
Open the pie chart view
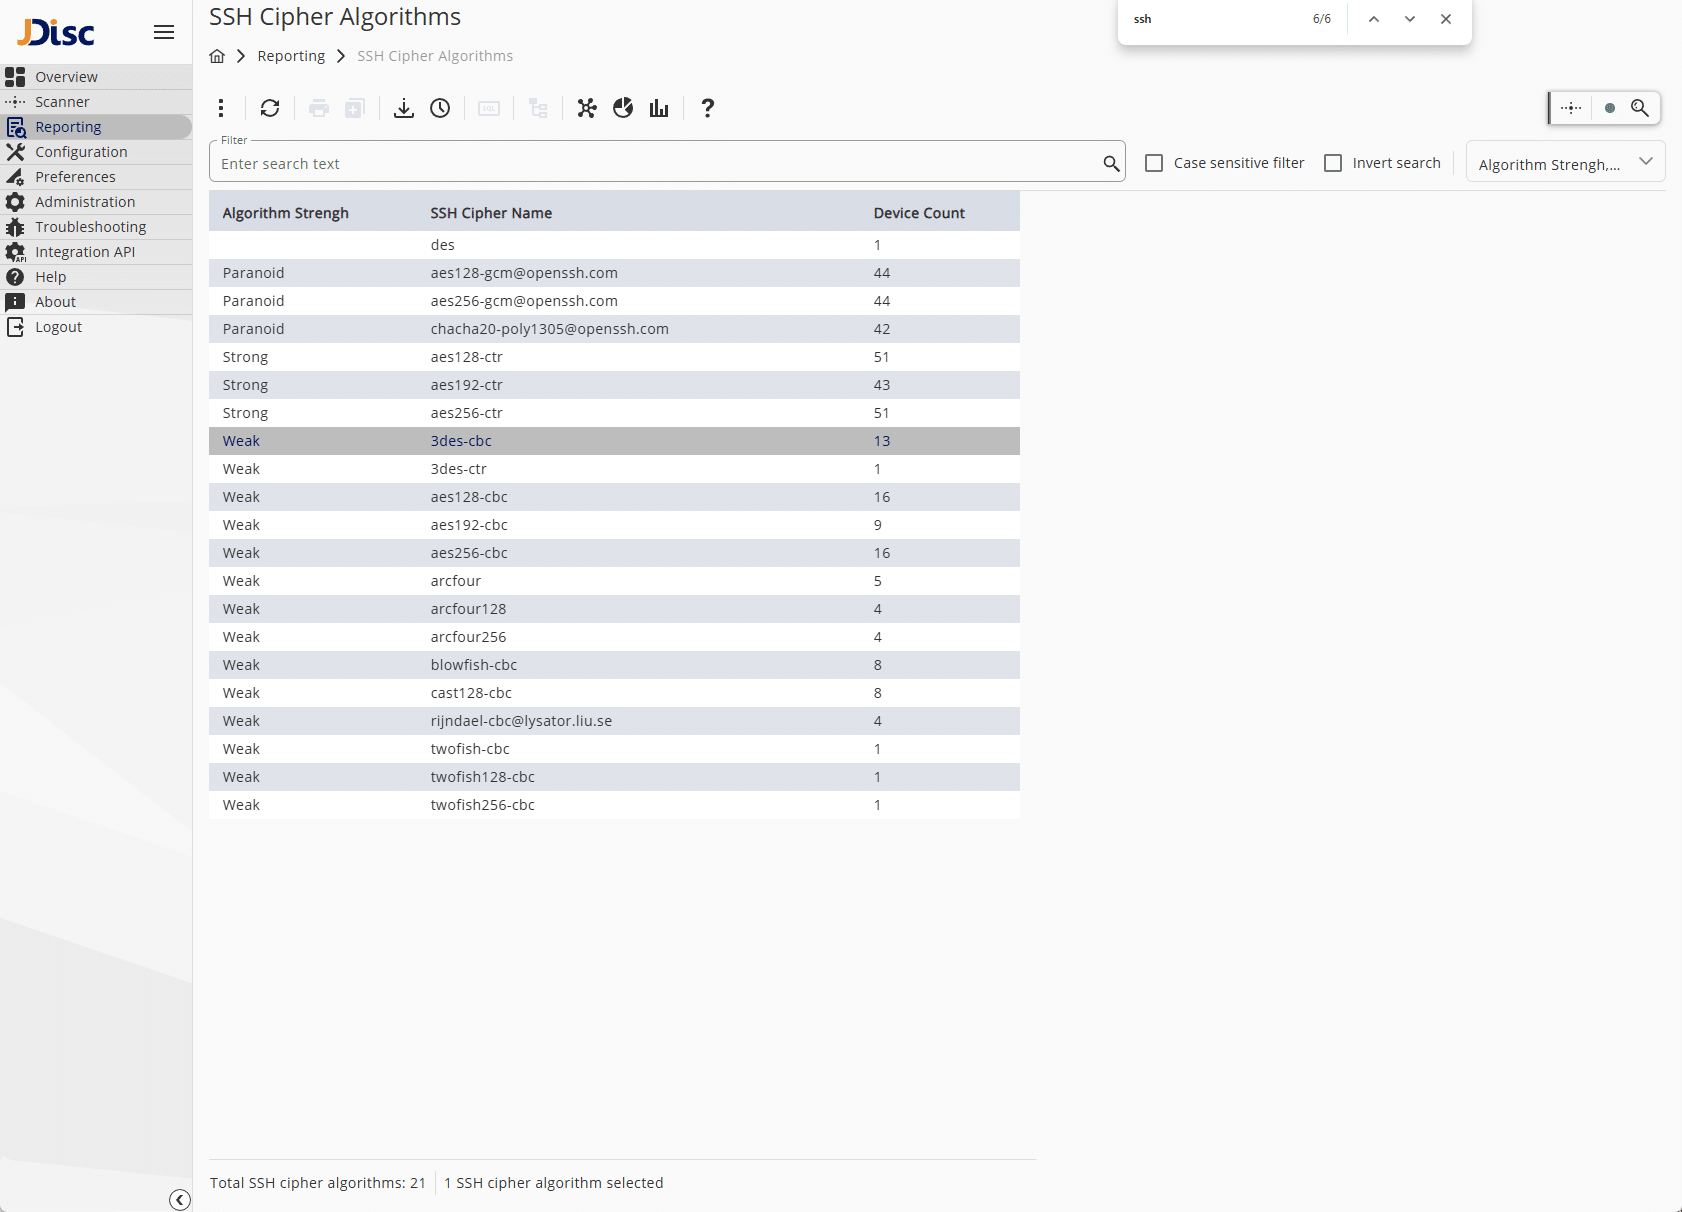click(x=623, y=108)
